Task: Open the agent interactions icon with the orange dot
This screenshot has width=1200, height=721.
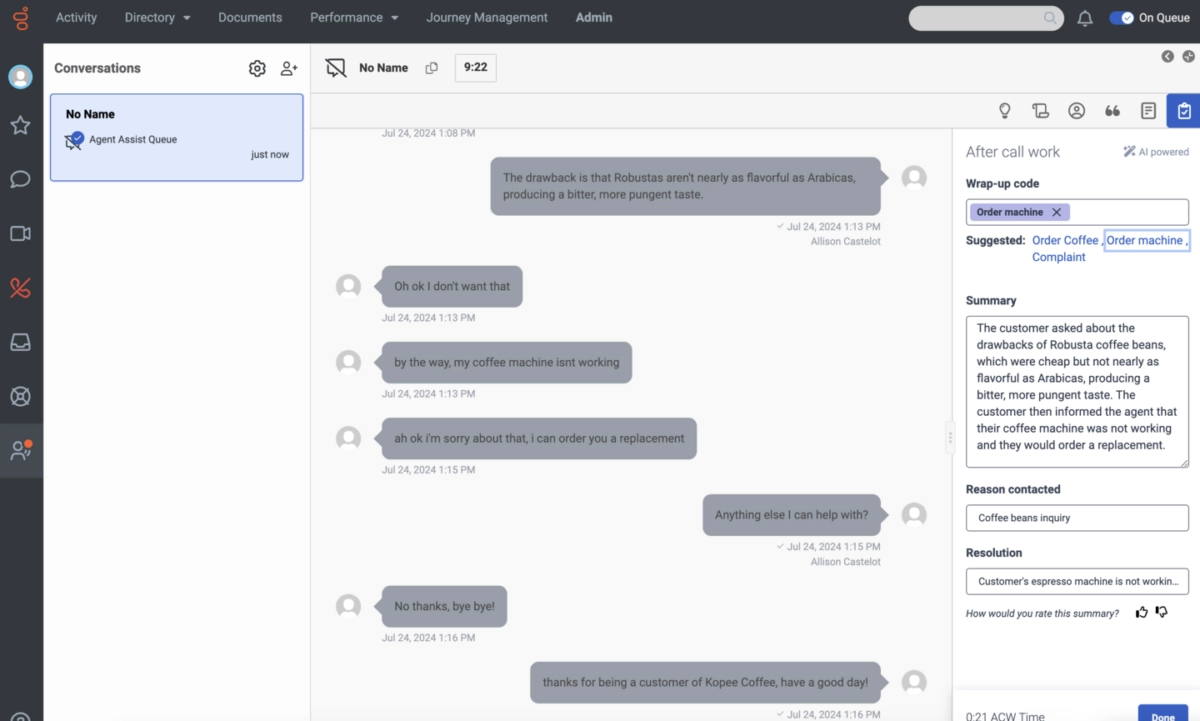Action: coord(21,450)
